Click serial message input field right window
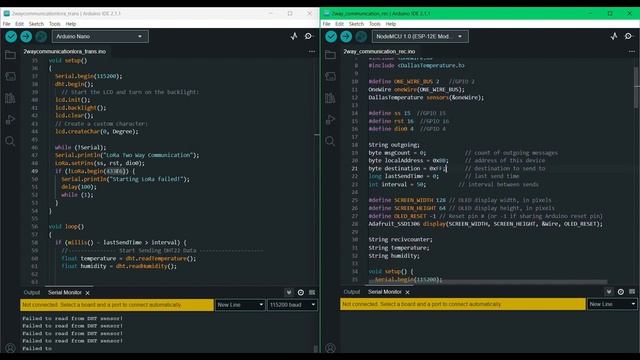Screen dimensions: 640x360 [x=463, y=304]
